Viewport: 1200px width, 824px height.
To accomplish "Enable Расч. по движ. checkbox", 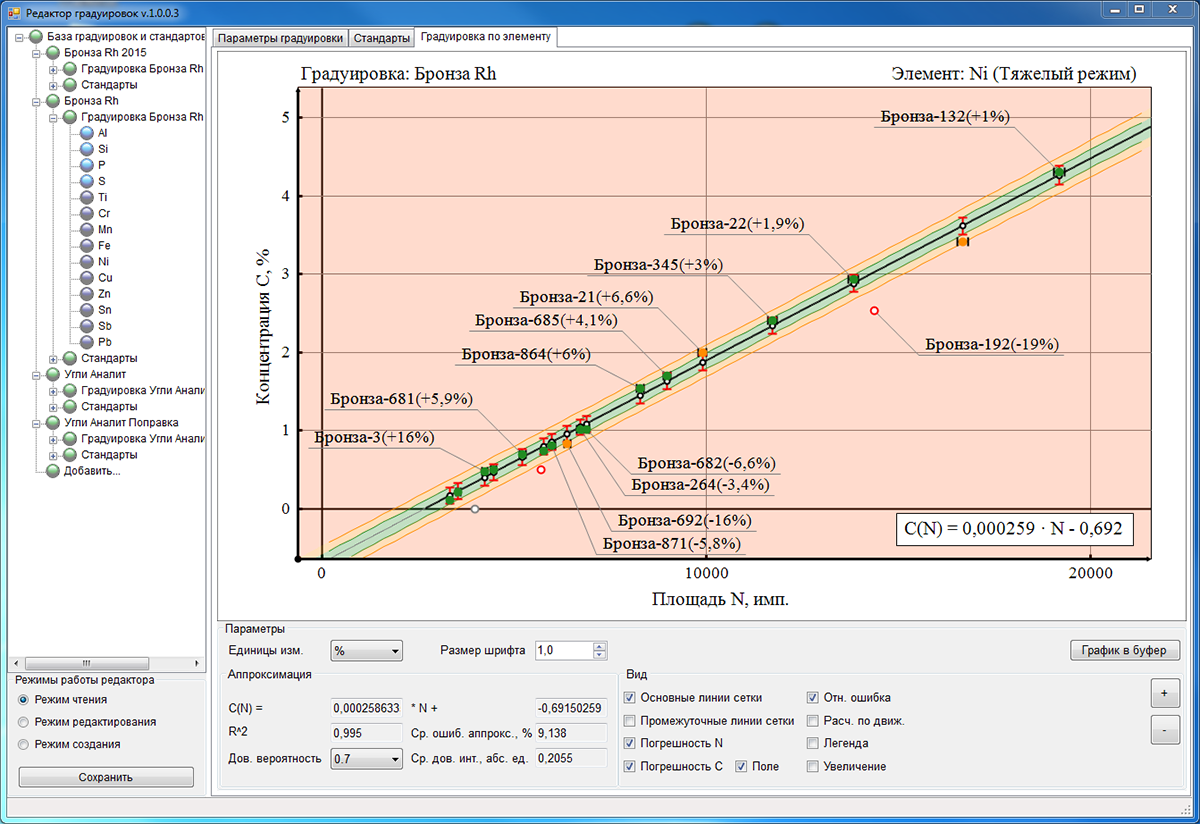I will pos(813,721).
